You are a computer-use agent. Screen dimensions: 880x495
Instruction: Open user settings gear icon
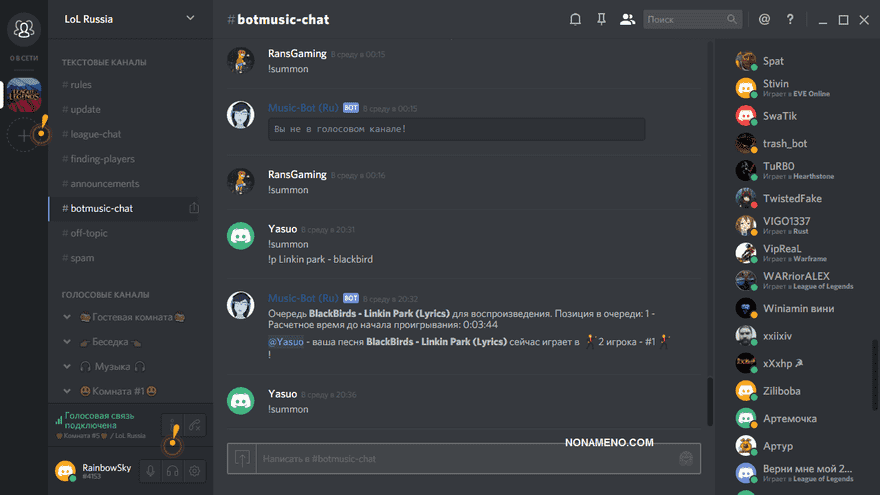(x=194, y=471)
